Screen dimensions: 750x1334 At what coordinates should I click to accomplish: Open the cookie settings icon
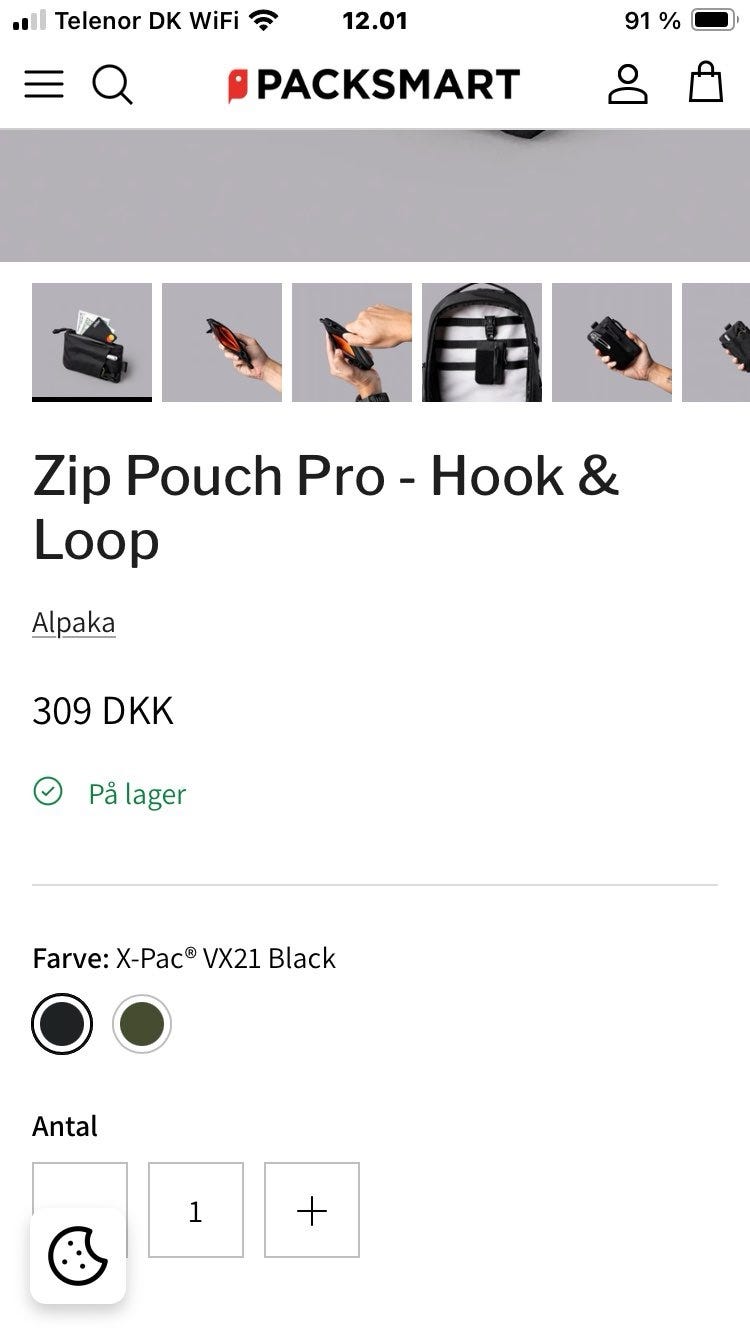click(78, 1255)
